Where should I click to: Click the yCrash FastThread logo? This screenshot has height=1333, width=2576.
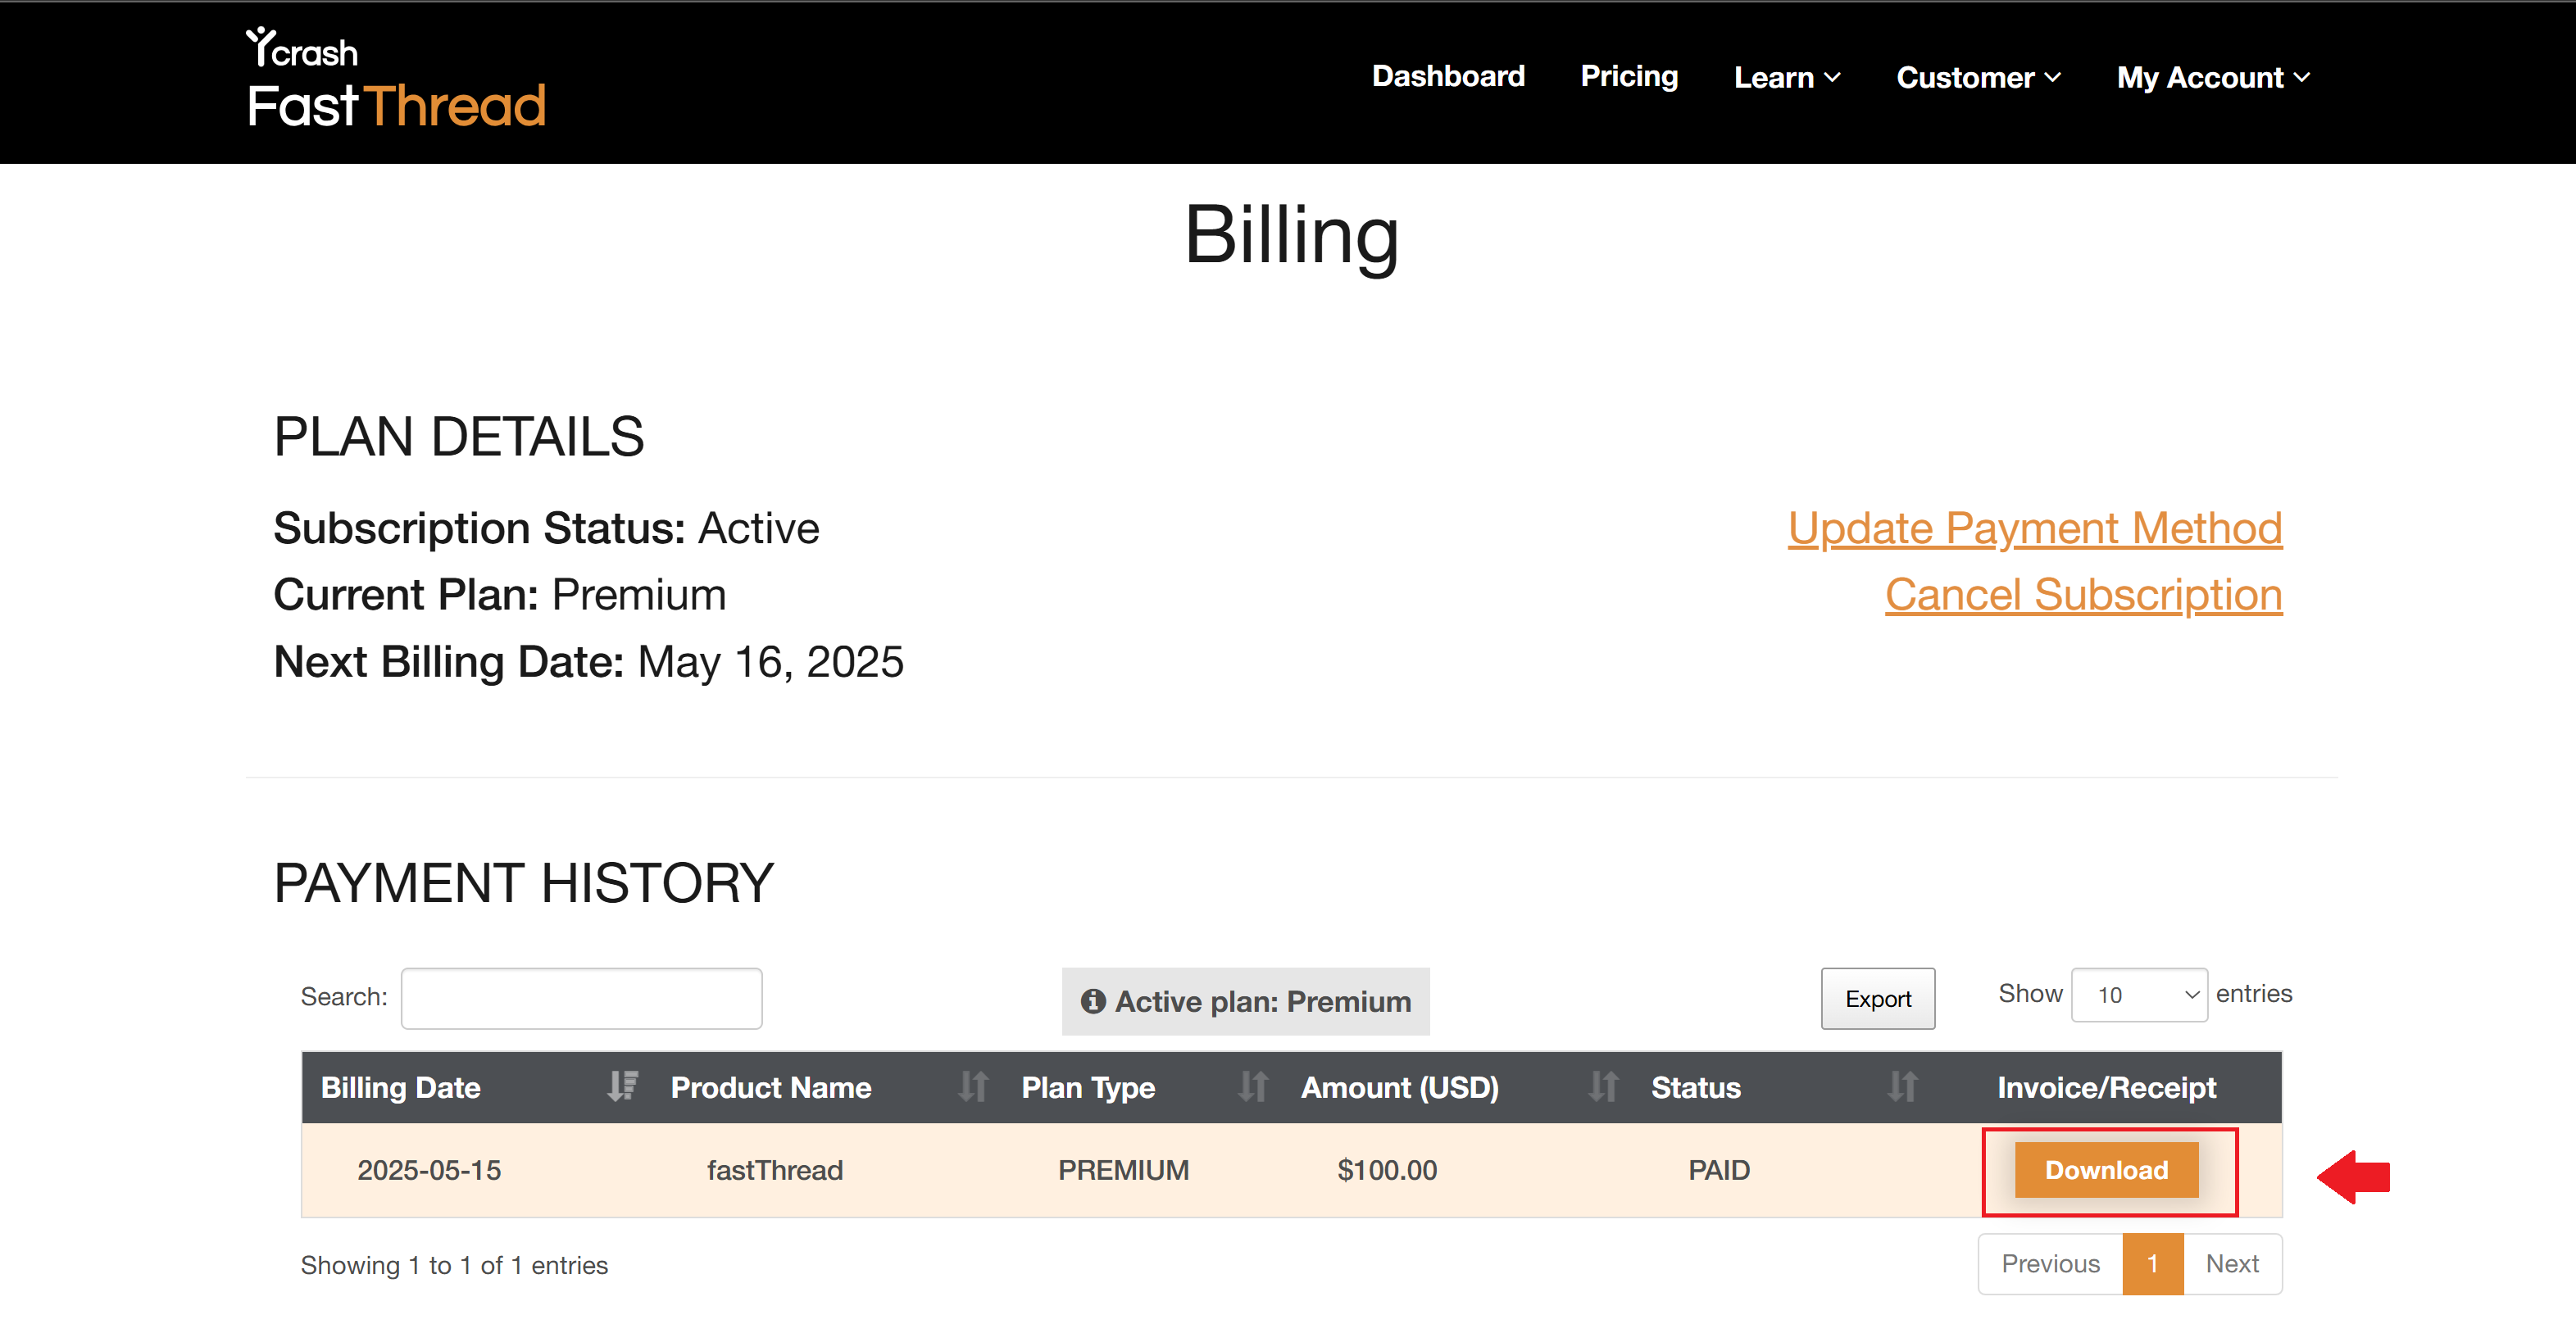(x=396, y=78)
